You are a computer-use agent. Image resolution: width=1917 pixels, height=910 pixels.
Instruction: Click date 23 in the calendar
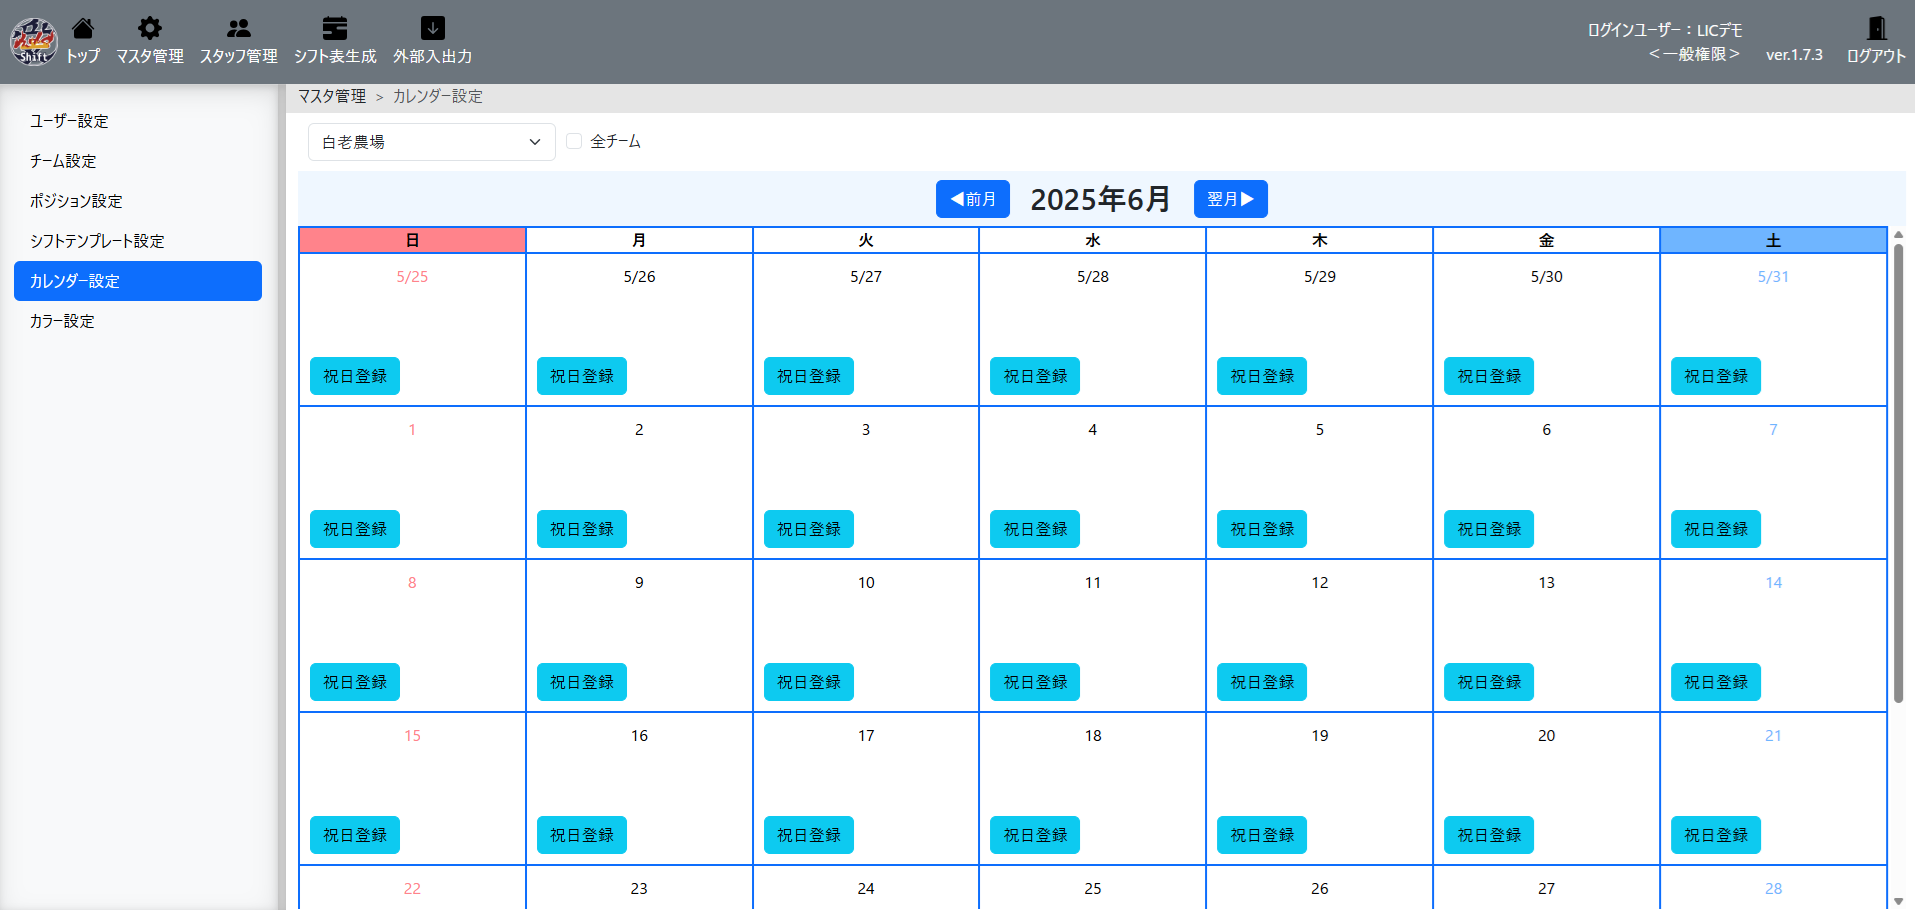pos(639,889)
